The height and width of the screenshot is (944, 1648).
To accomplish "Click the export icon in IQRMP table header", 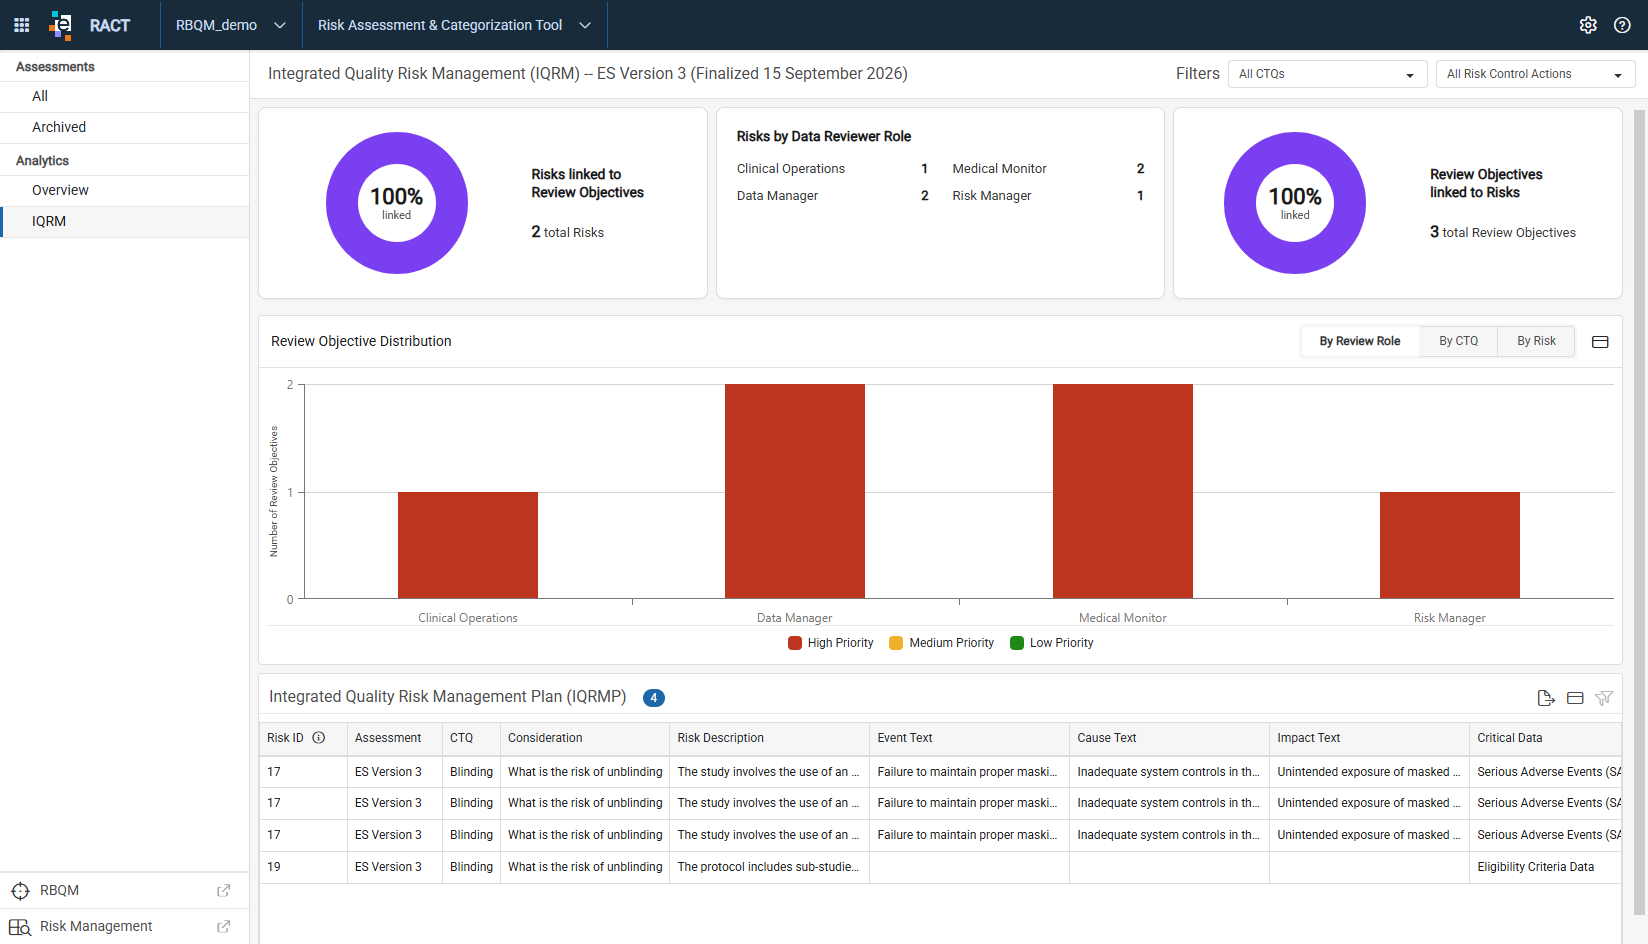I will pyautogui.click(x=1546, y=698).
